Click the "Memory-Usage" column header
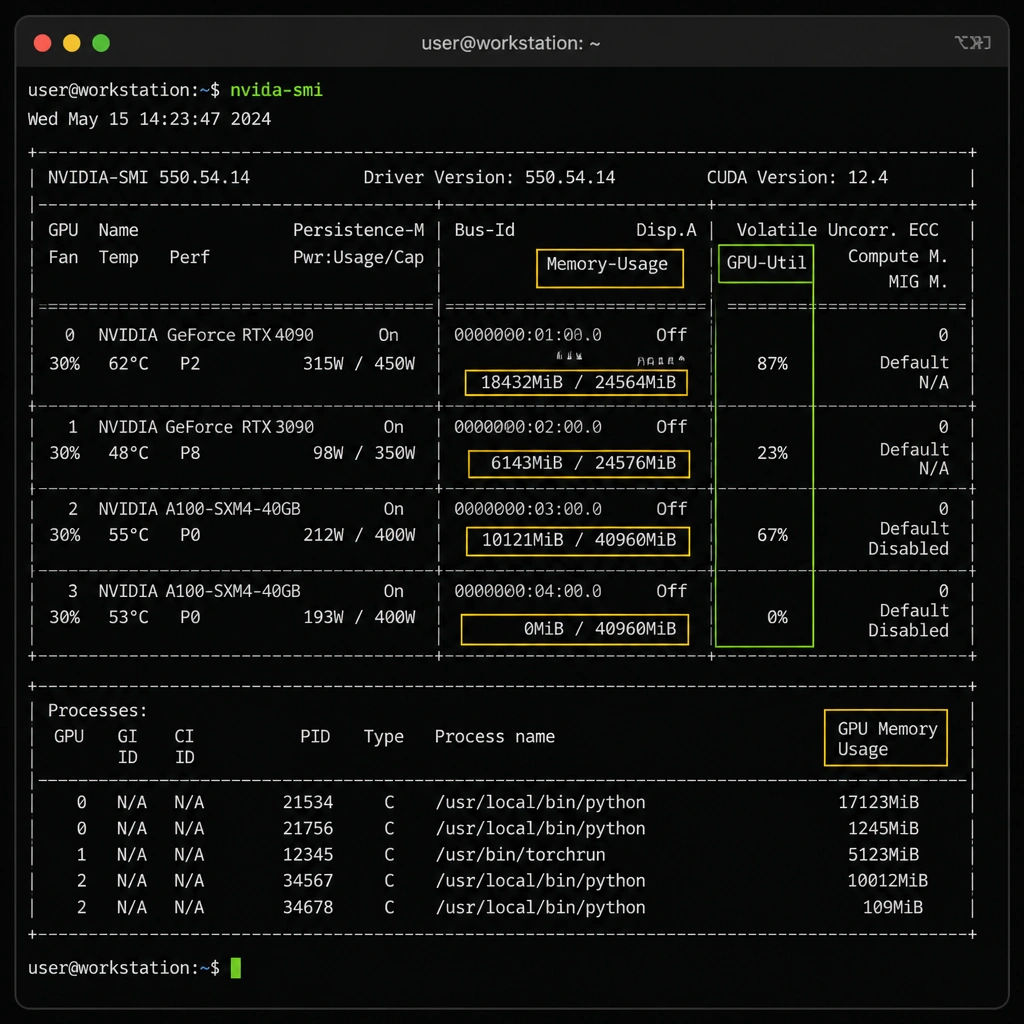The width and height of the screenshot is (1024, 1024). 609,268
